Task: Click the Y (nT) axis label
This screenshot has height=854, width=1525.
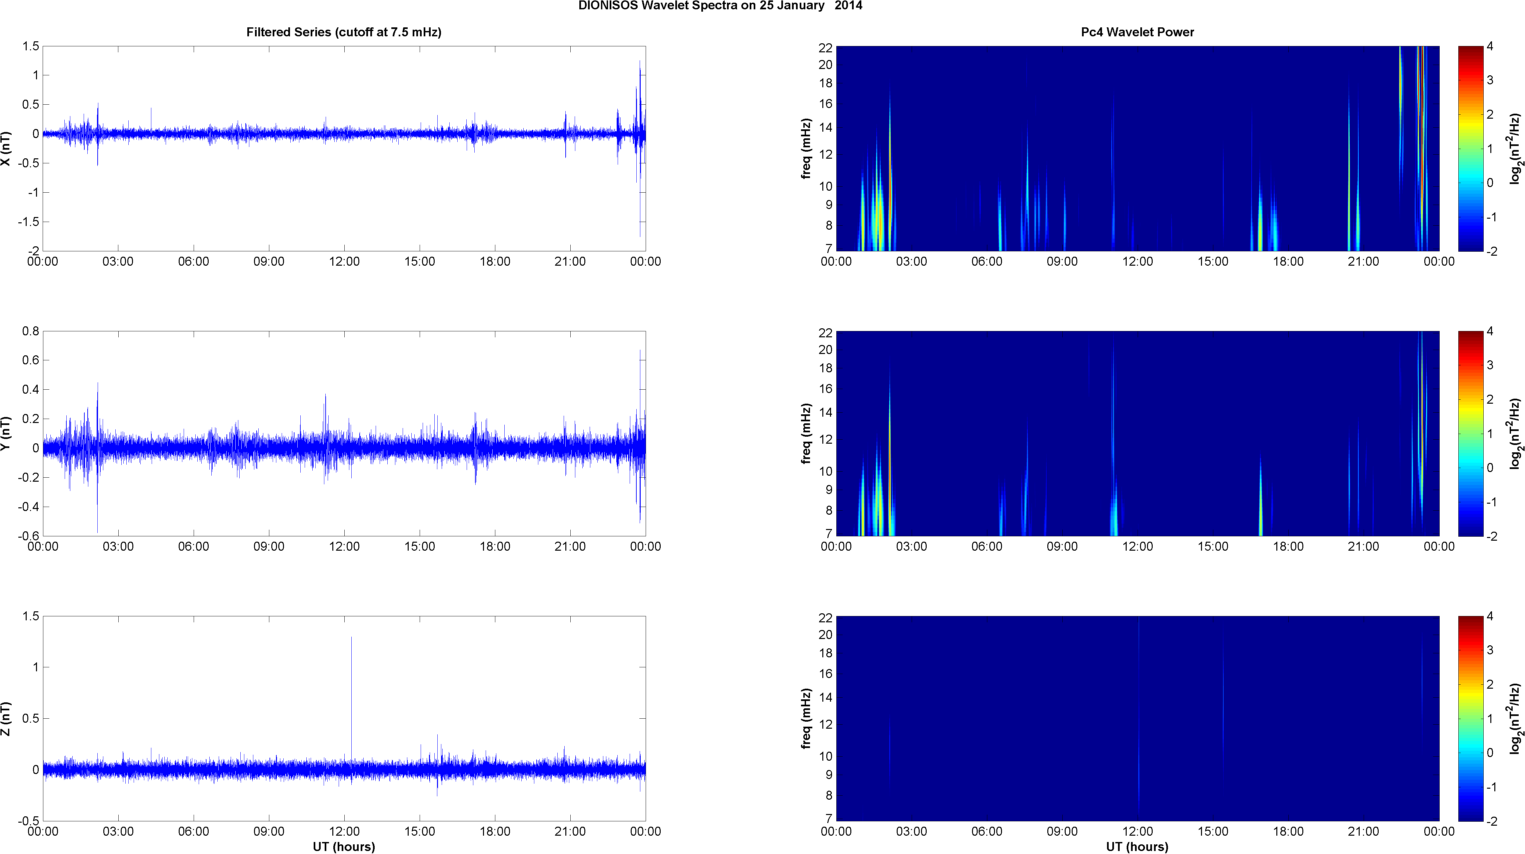Action: (x=6, y=433)
